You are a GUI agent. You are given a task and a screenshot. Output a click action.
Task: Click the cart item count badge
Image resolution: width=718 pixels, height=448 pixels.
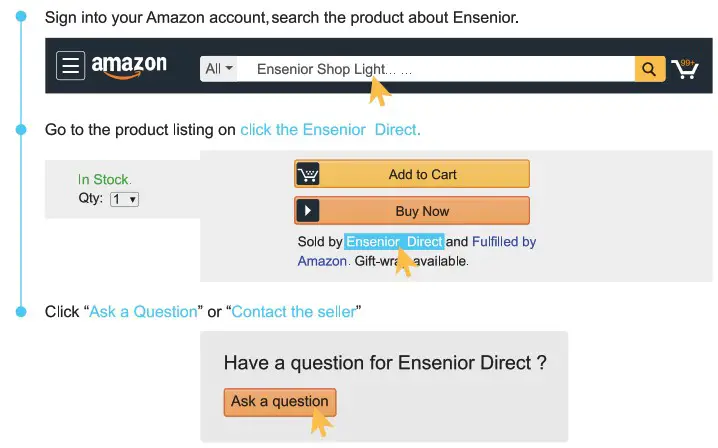(x=687, y=61)
